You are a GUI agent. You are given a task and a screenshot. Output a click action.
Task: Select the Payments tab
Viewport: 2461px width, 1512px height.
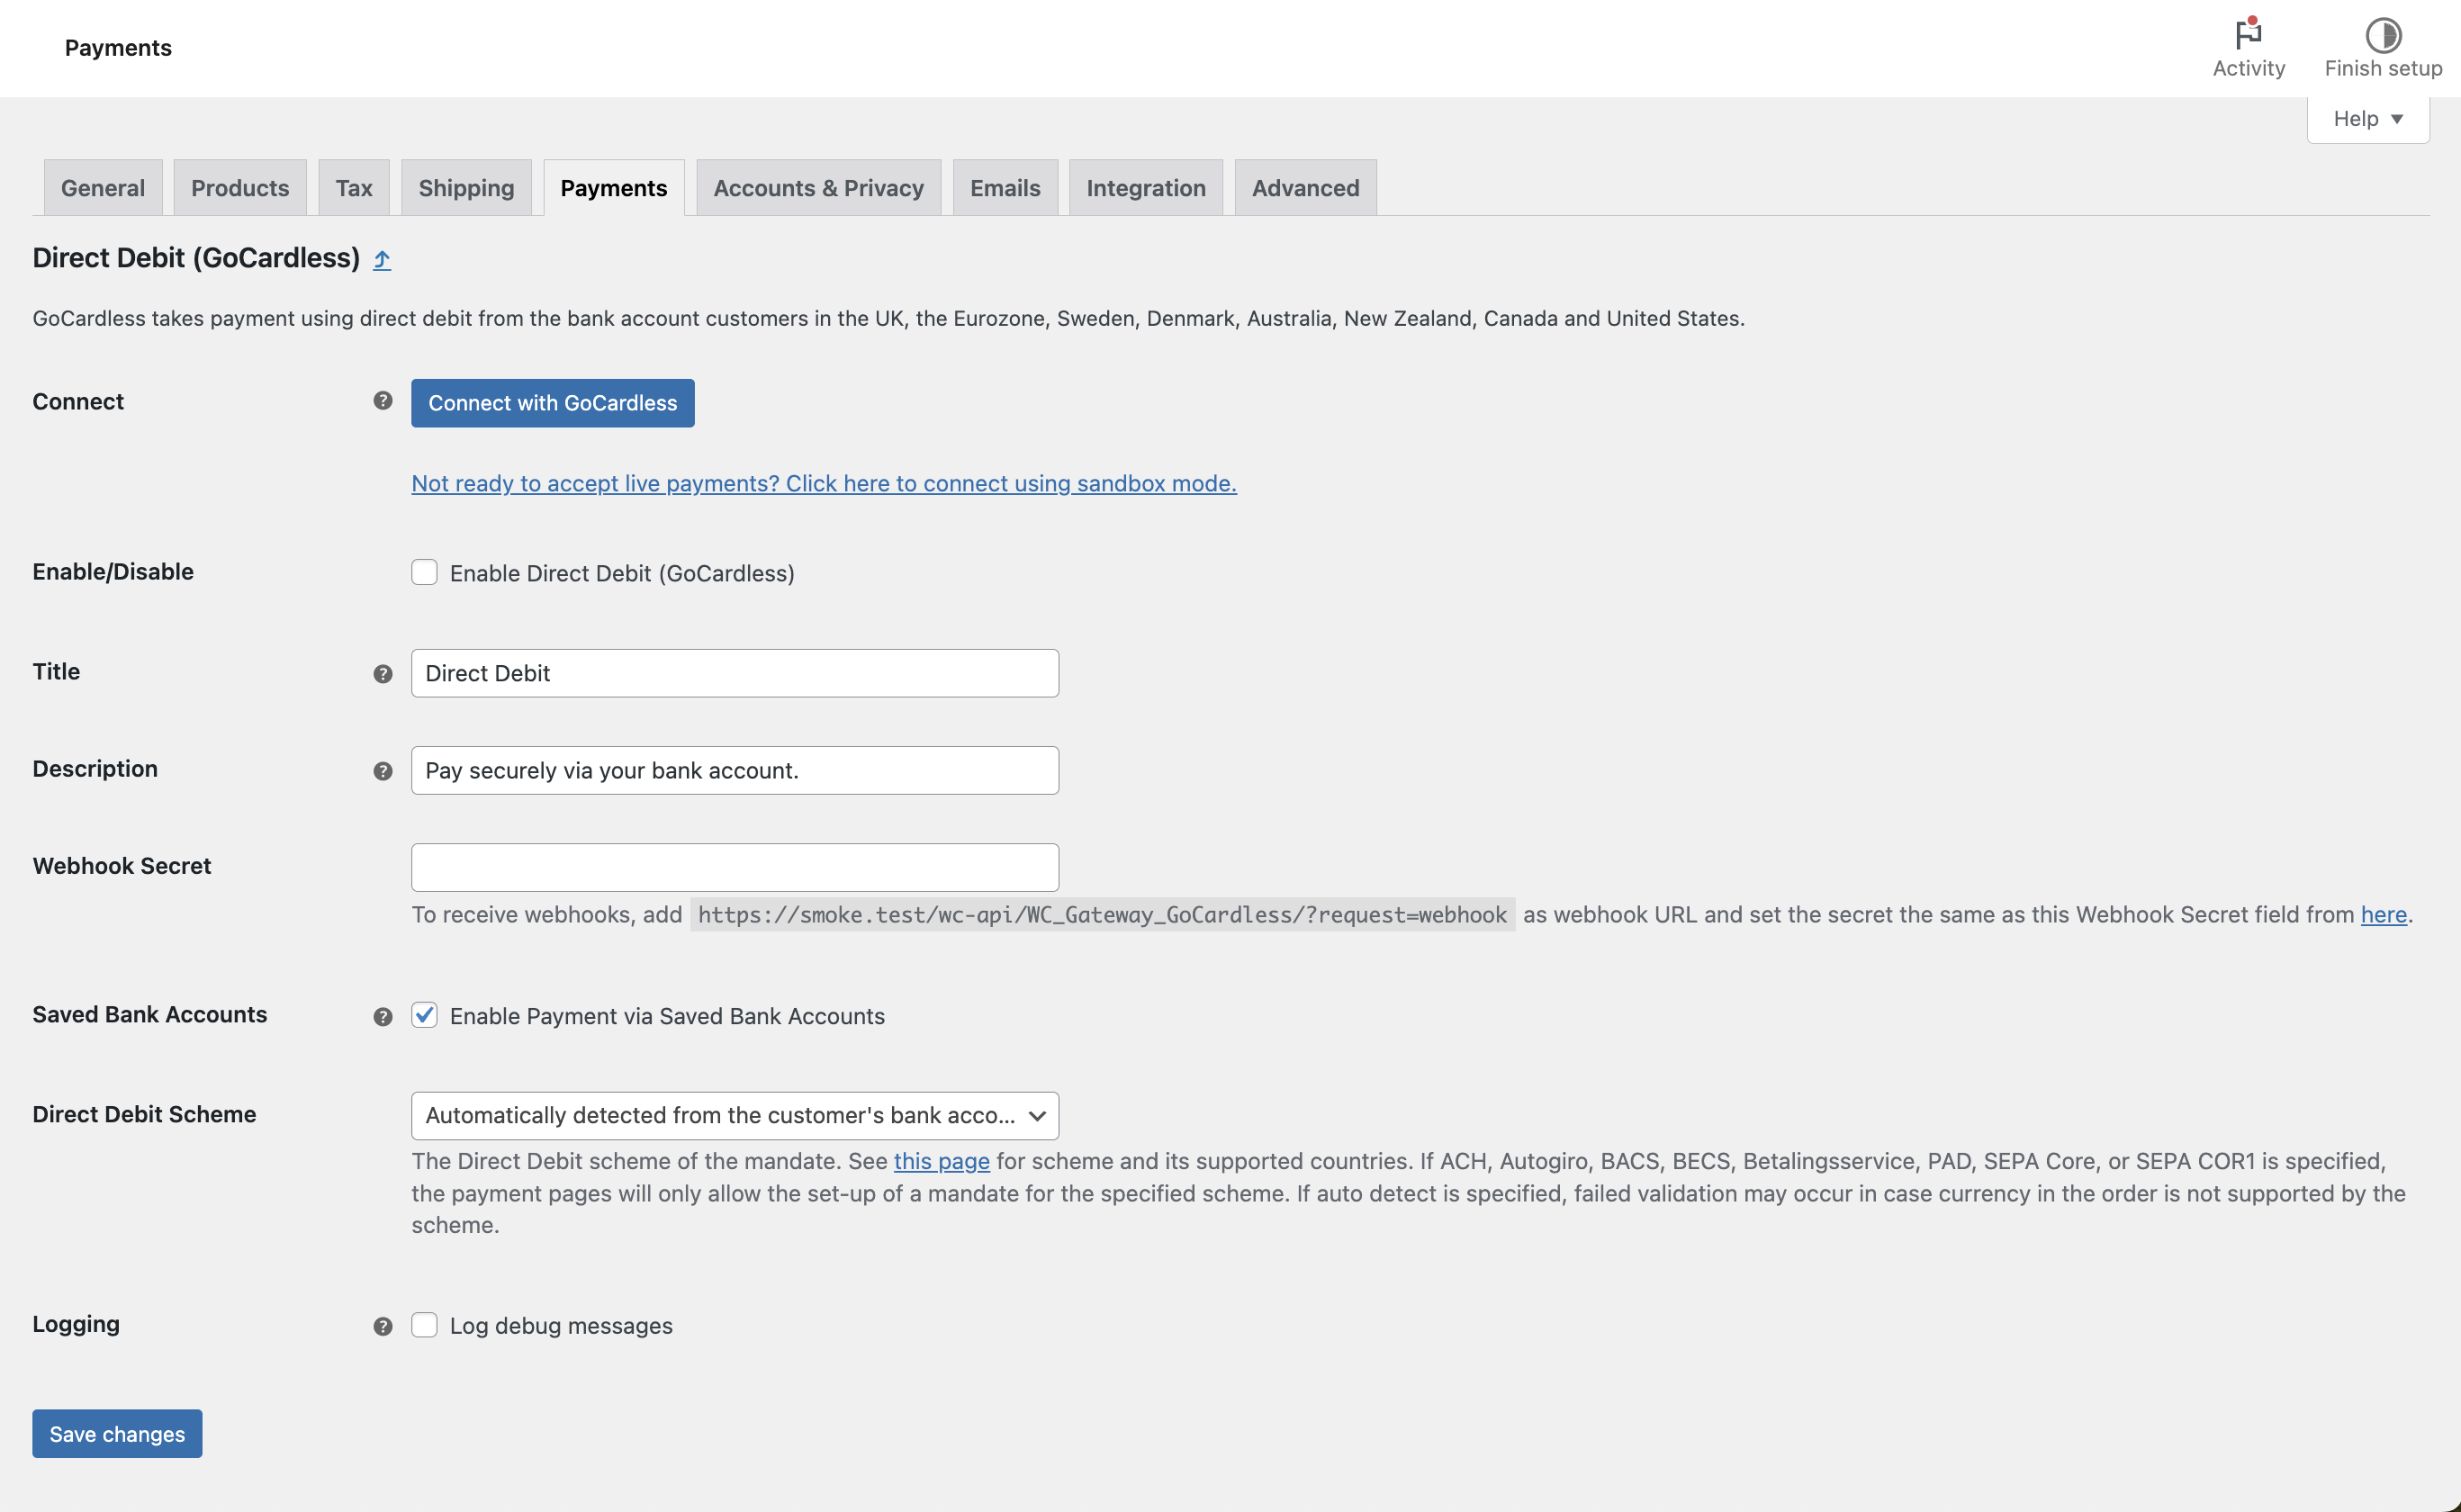[x=613, y=188]
